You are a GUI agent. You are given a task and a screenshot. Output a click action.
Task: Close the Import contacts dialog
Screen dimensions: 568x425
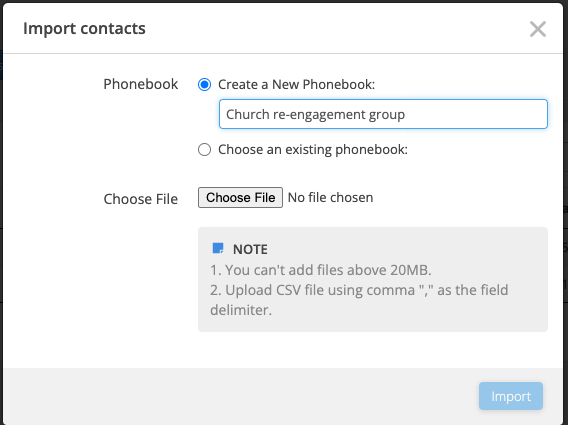(538, 29)
